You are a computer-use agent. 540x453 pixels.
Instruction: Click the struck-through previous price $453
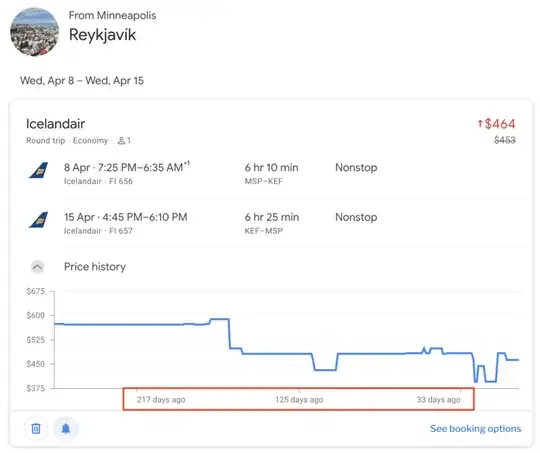[505, 140]
